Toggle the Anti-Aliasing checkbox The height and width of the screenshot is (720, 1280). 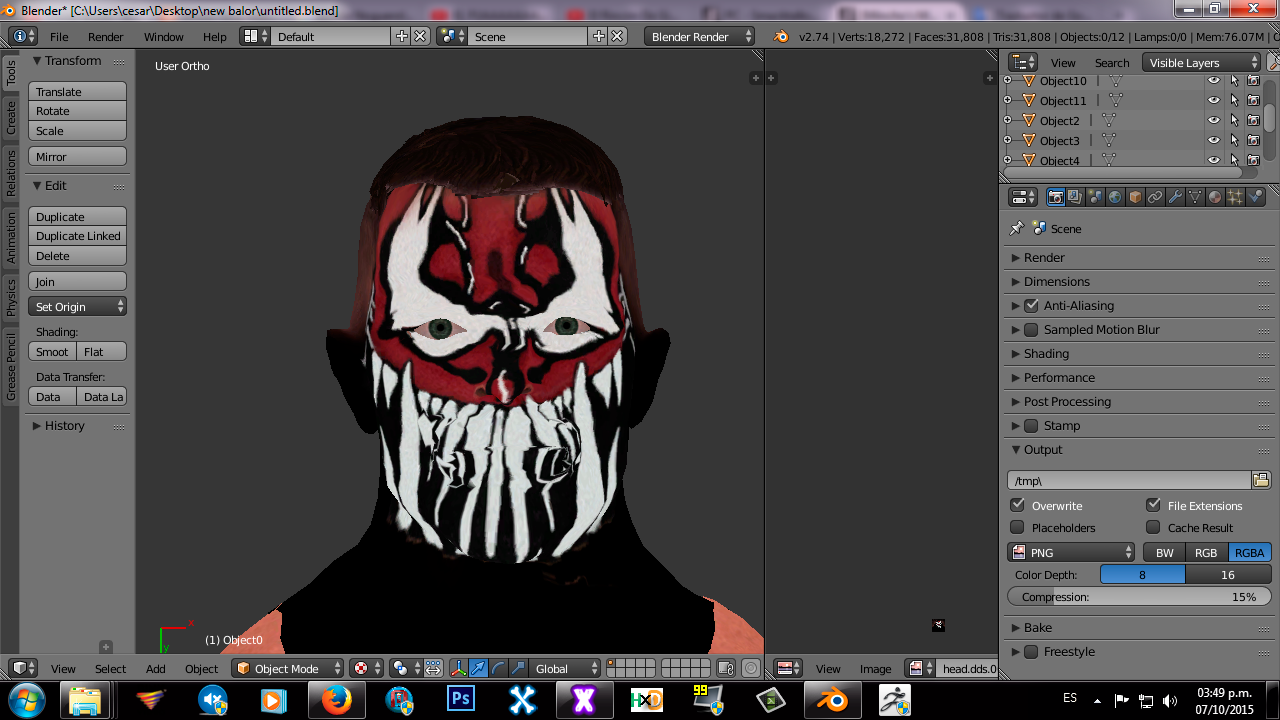1031,306
